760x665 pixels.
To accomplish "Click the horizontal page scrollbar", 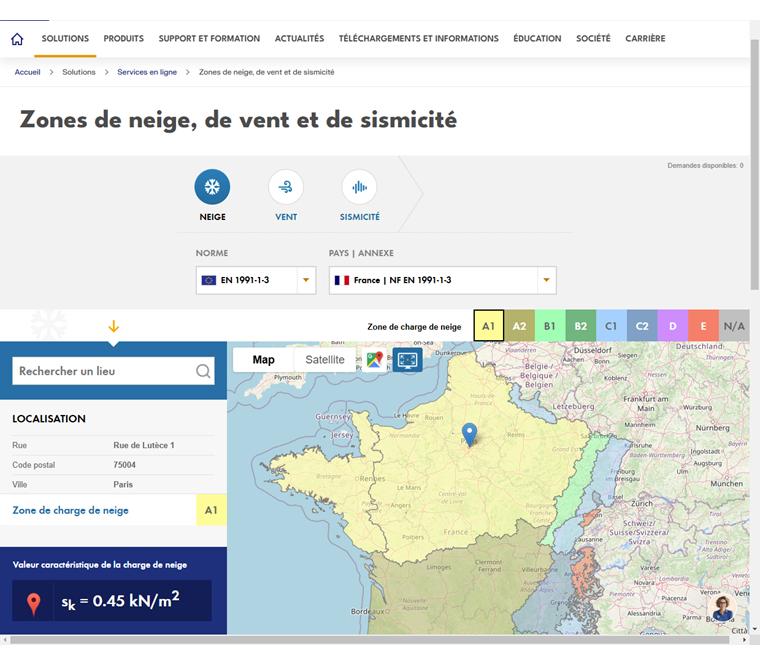I will 369,640.
